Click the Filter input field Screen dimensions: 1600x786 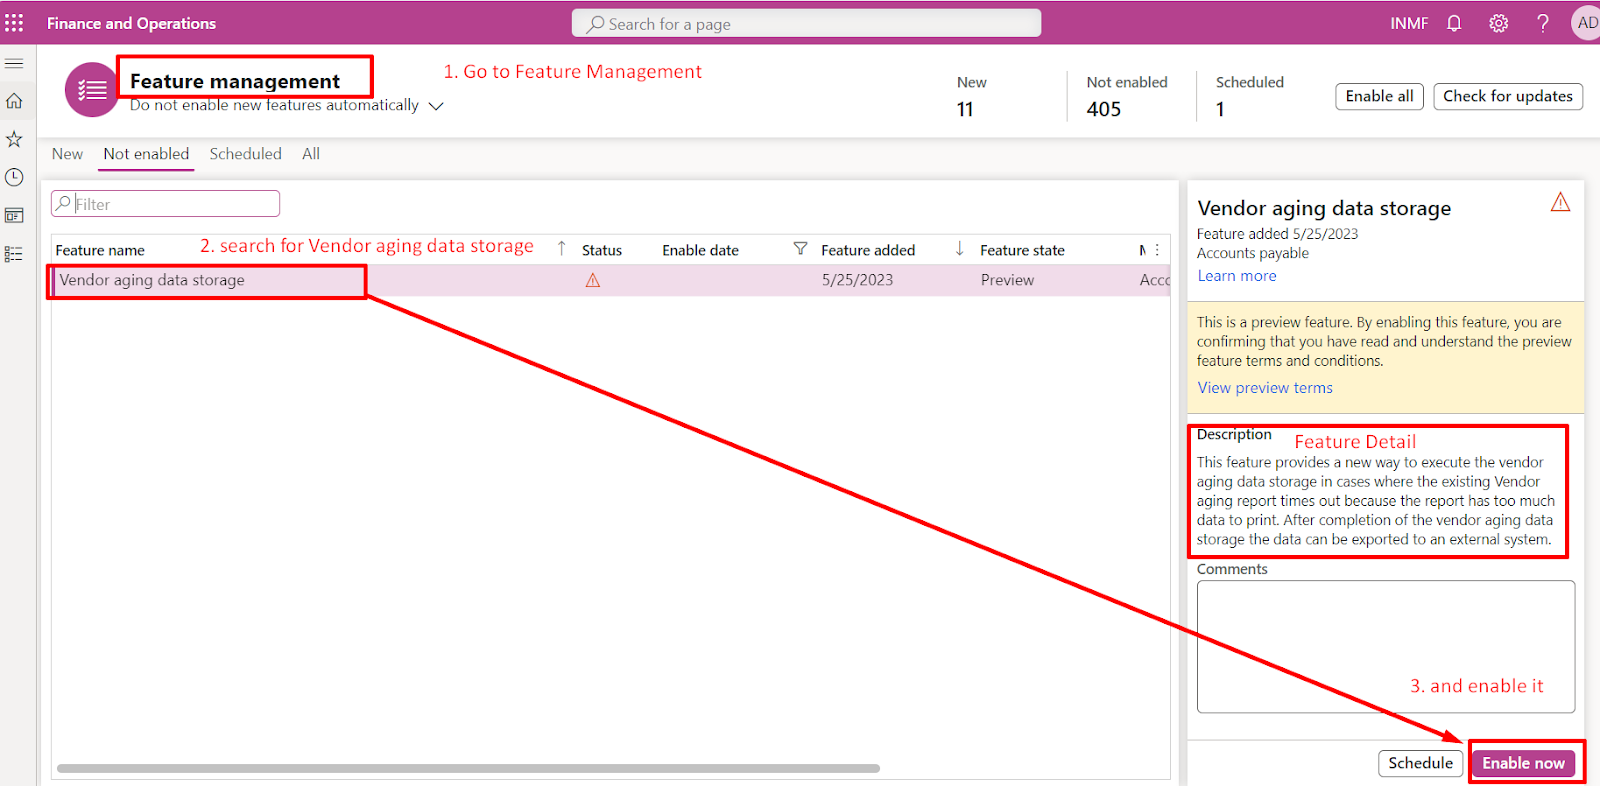[166, 204]
